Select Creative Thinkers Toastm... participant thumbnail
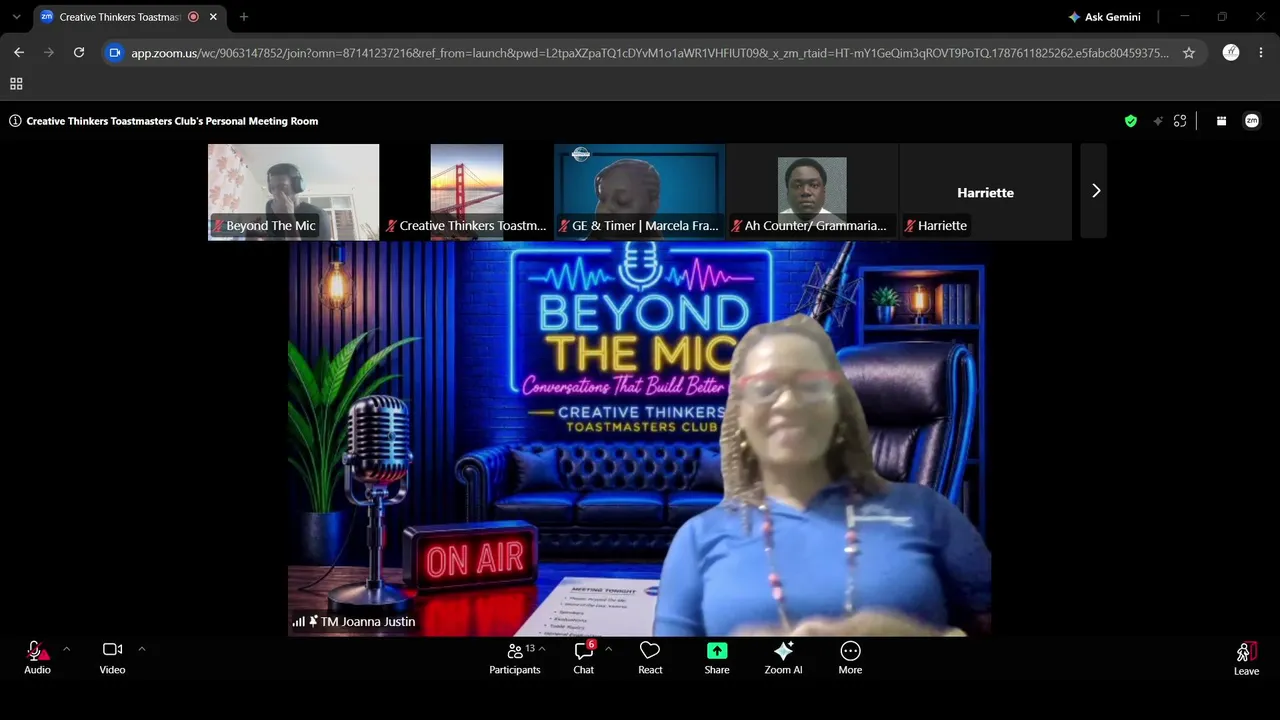 (467, 192)
